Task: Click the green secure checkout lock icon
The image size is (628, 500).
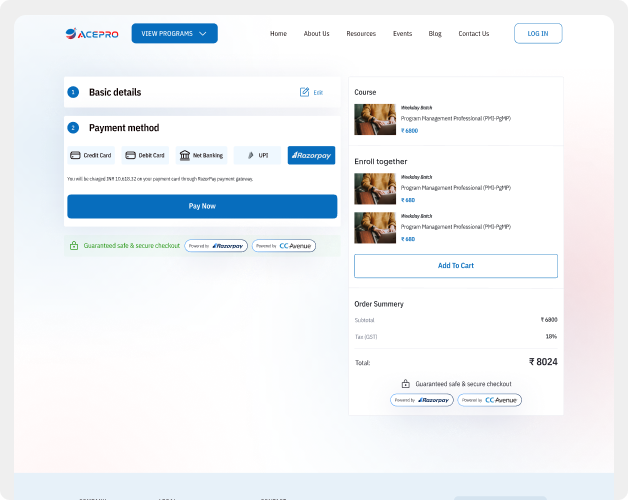Action: (74, 245)
